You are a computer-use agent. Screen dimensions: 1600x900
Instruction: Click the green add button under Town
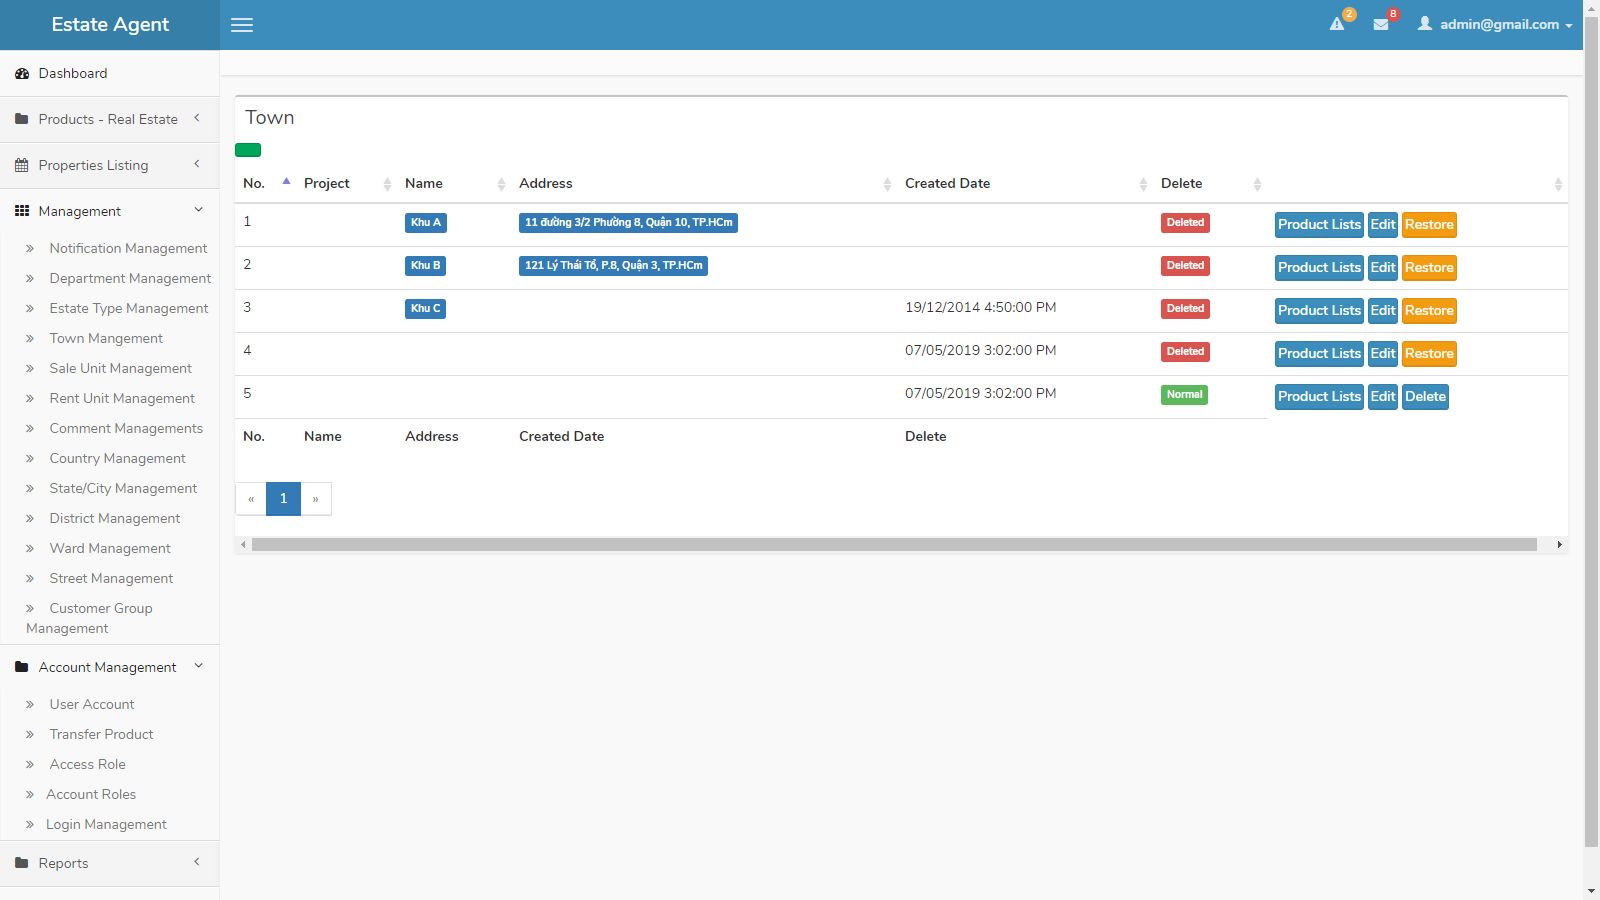tap(248, 150)
